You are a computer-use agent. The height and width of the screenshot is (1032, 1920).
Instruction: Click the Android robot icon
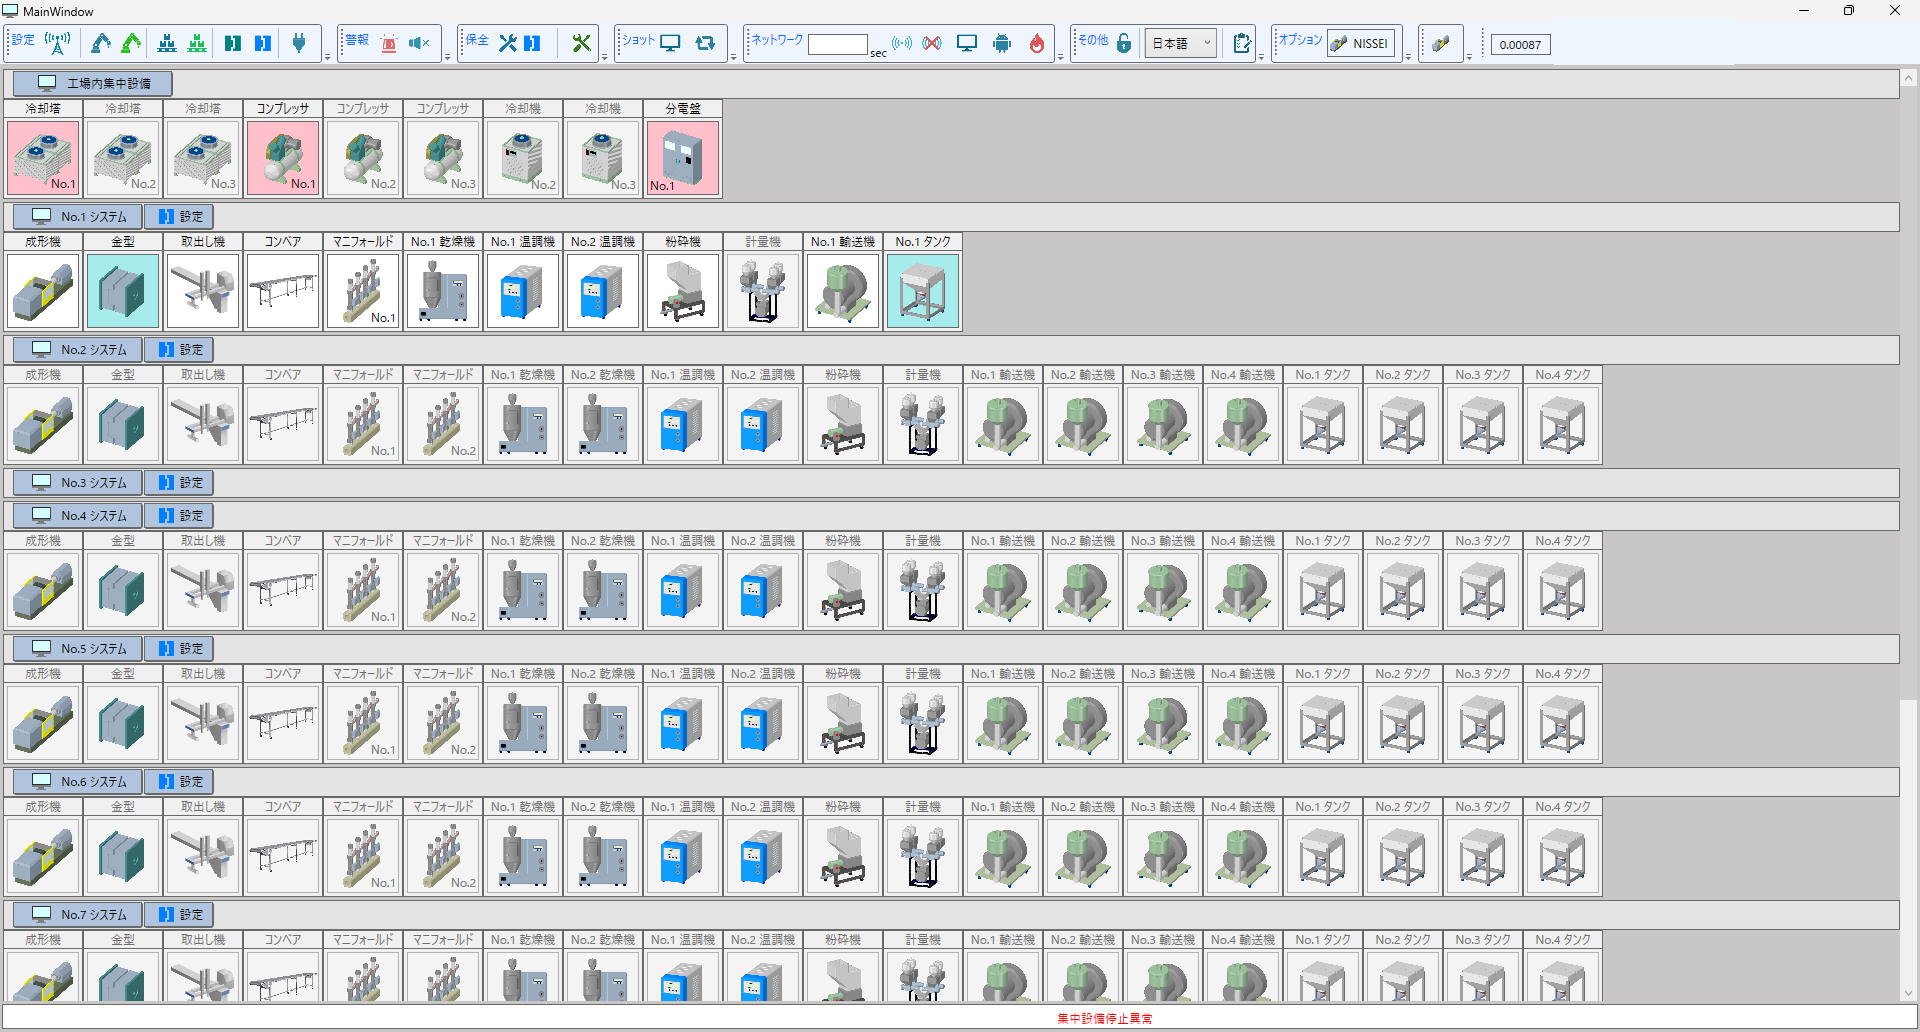(x=1002, y=43)
